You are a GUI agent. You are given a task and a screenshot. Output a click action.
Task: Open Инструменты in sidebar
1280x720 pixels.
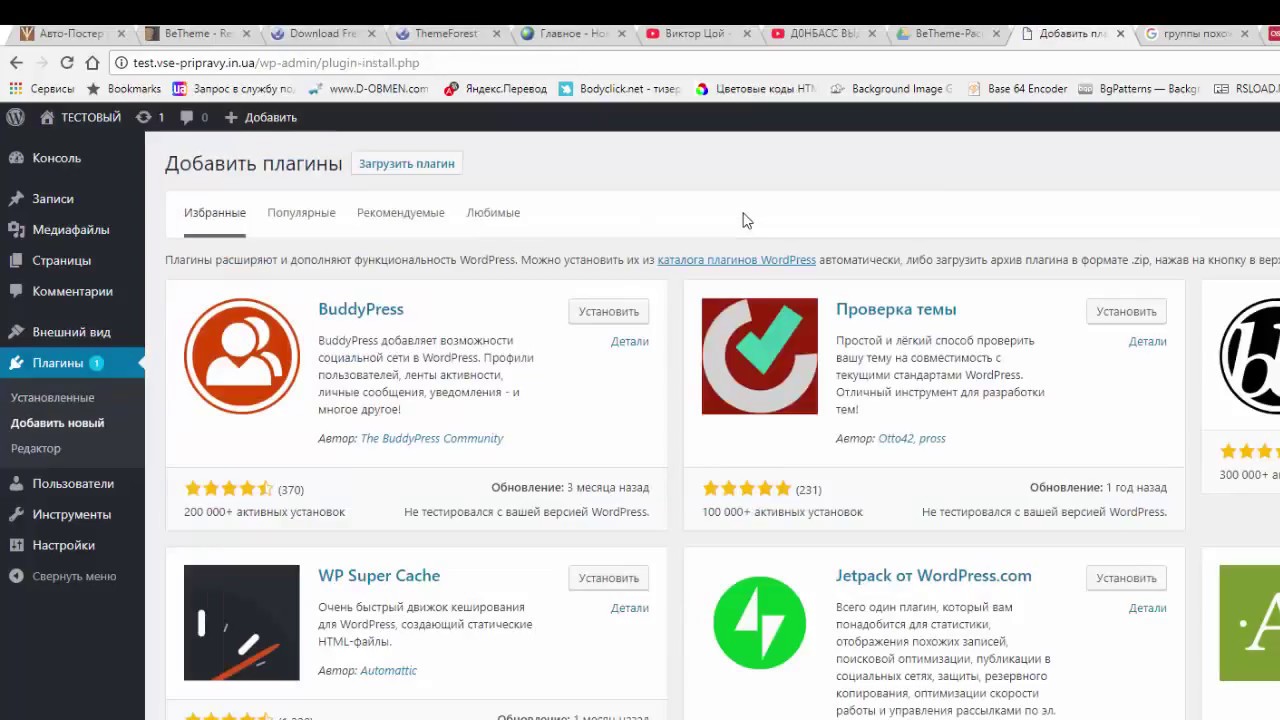click(x=72, y=515)
